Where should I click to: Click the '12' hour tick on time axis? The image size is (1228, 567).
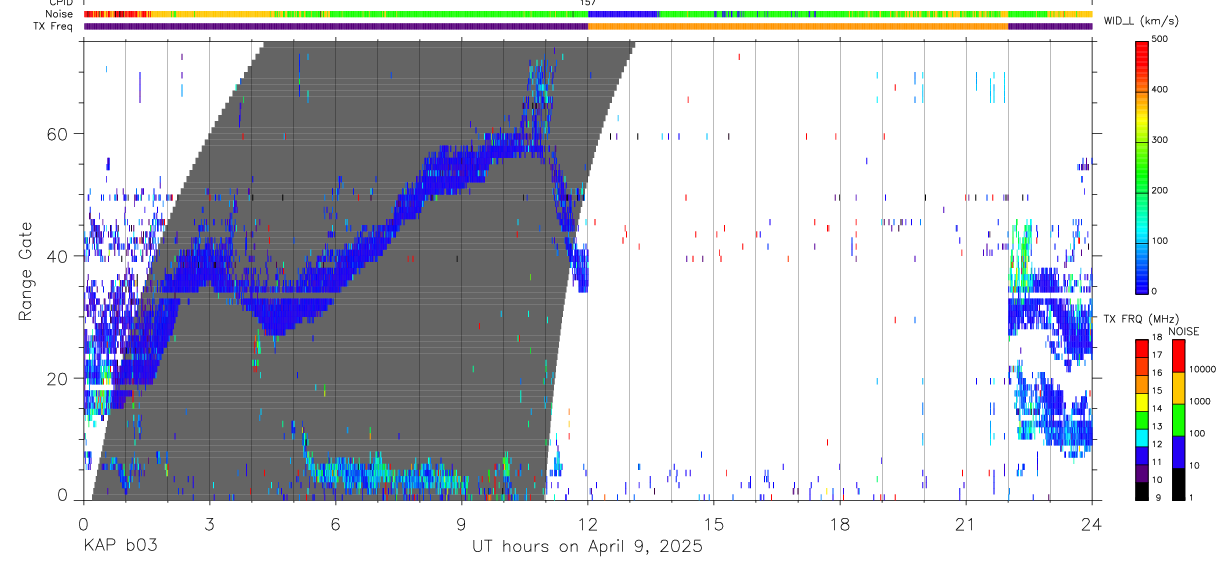click(x=588, y=524)
